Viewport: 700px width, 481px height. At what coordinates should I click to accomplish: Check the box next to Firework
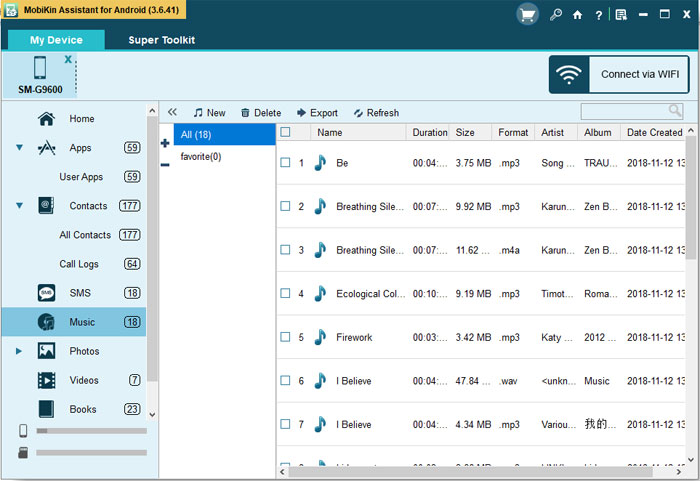[286, 338]
